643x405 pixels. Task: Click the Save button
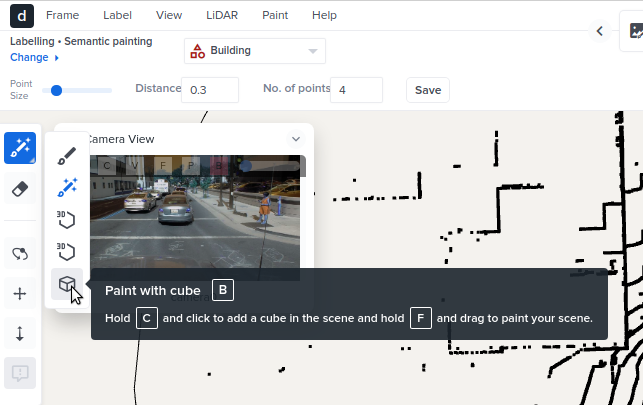(x=427, y=90)
